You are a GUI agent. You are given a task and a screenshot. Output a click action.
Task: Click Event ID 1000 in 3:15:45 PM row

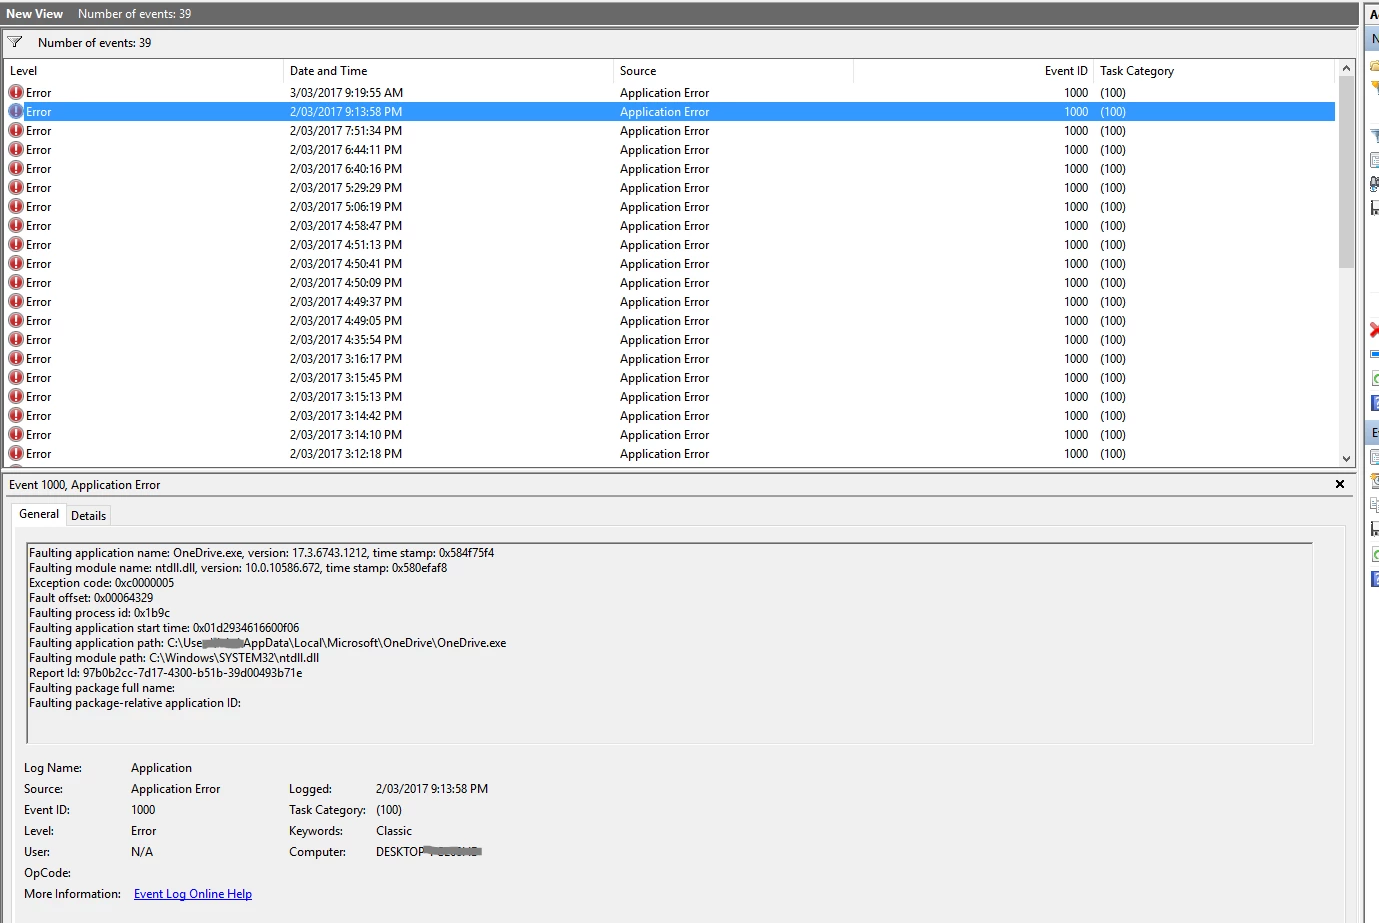[x=1076, y=377]
